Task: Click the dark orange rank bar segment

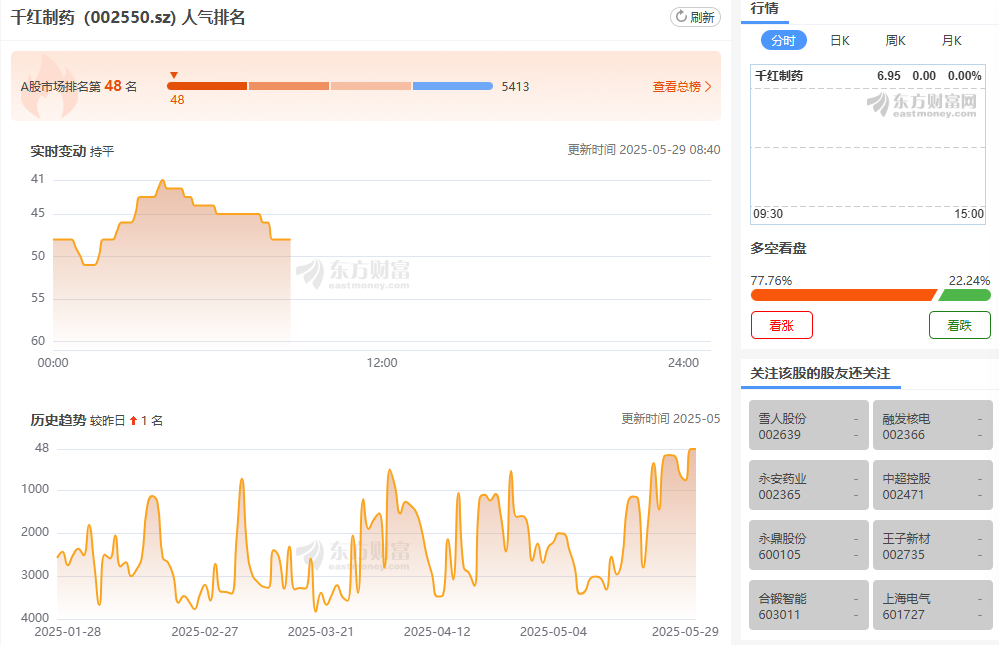Action: [x=207, y=86]
